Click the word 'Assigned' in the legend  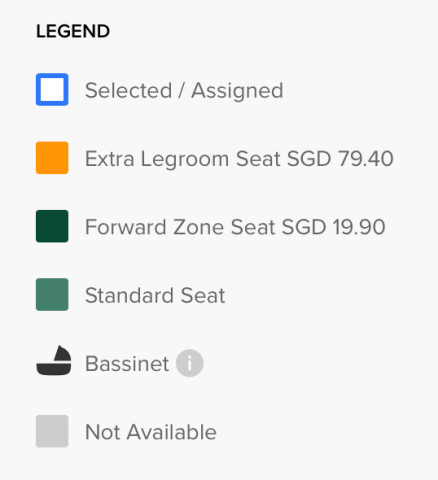(x=237, y=91)
